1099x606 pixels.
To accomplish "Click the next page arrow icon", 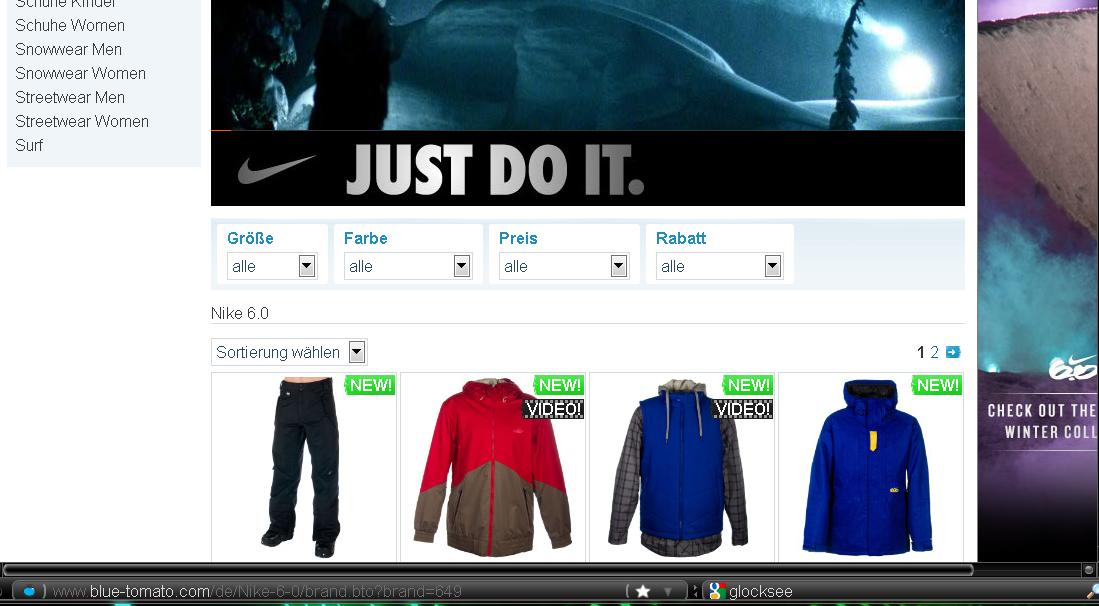I will click(x=953, y=352).
